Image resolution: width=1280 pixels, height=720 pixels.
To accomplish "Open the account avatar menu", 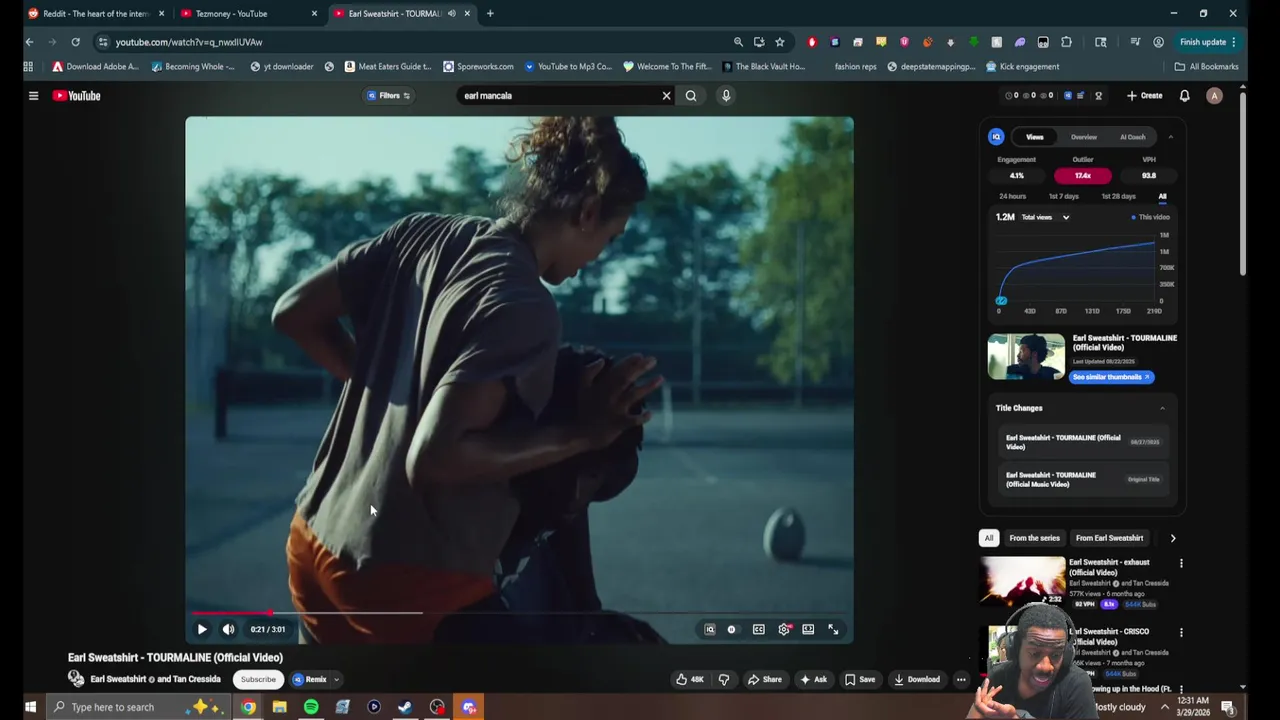I will coord(1214,96).
